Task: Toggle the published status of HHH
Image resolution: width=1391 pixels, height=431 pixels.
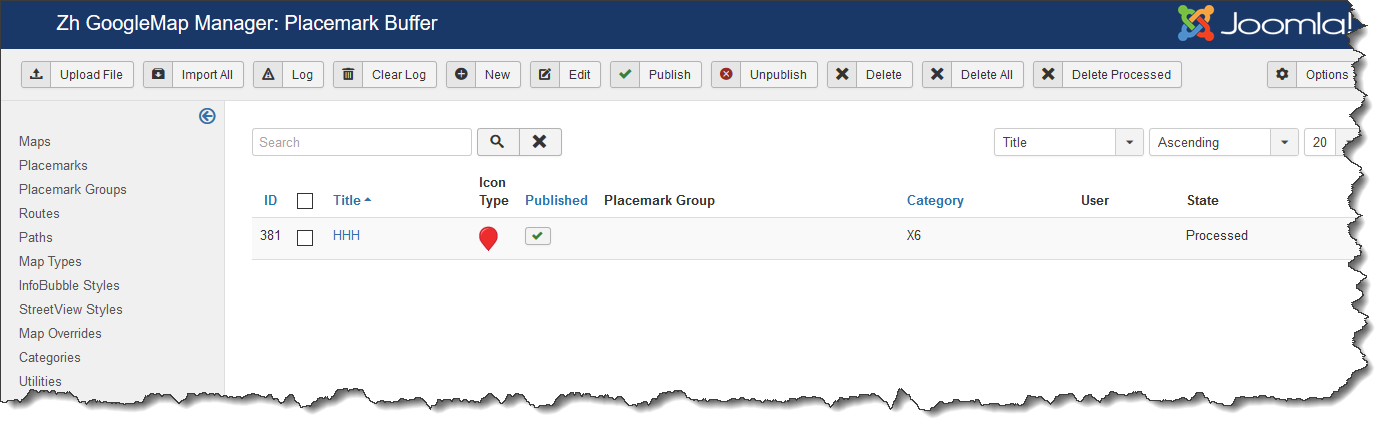Action: pyautogui.click(x=538, y=236)
